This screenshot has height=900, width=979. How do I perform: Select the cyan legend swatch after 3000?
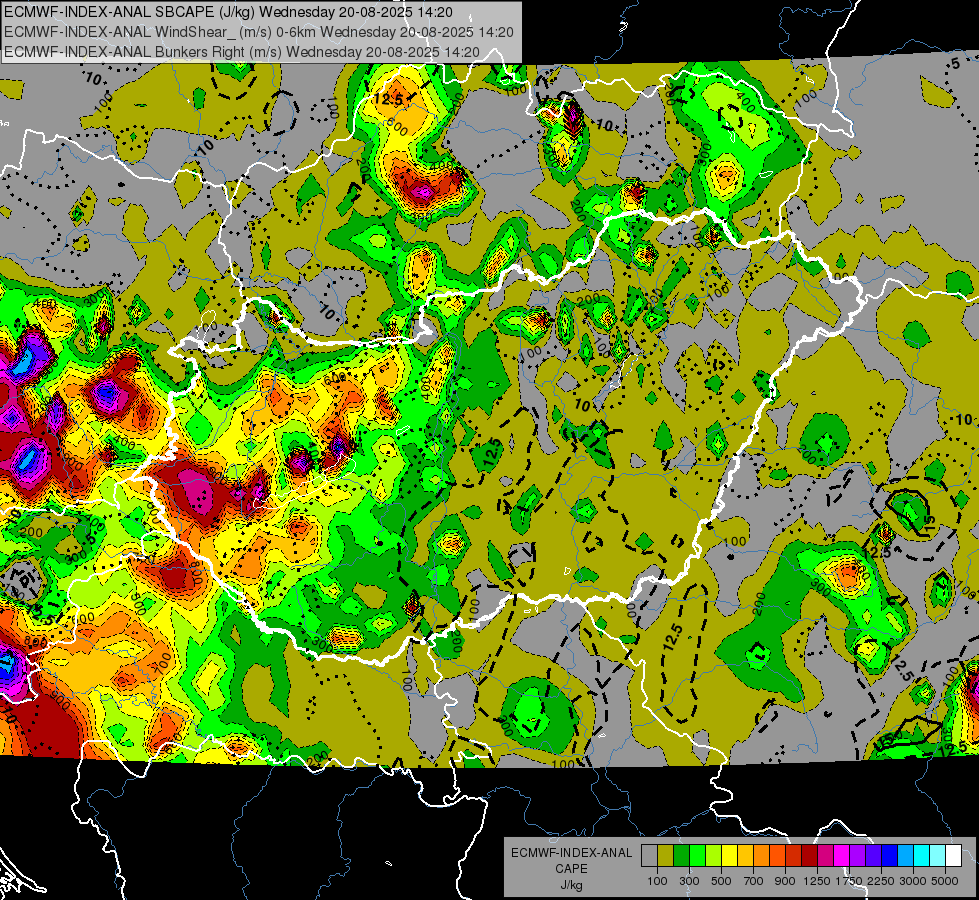point(922,856)
